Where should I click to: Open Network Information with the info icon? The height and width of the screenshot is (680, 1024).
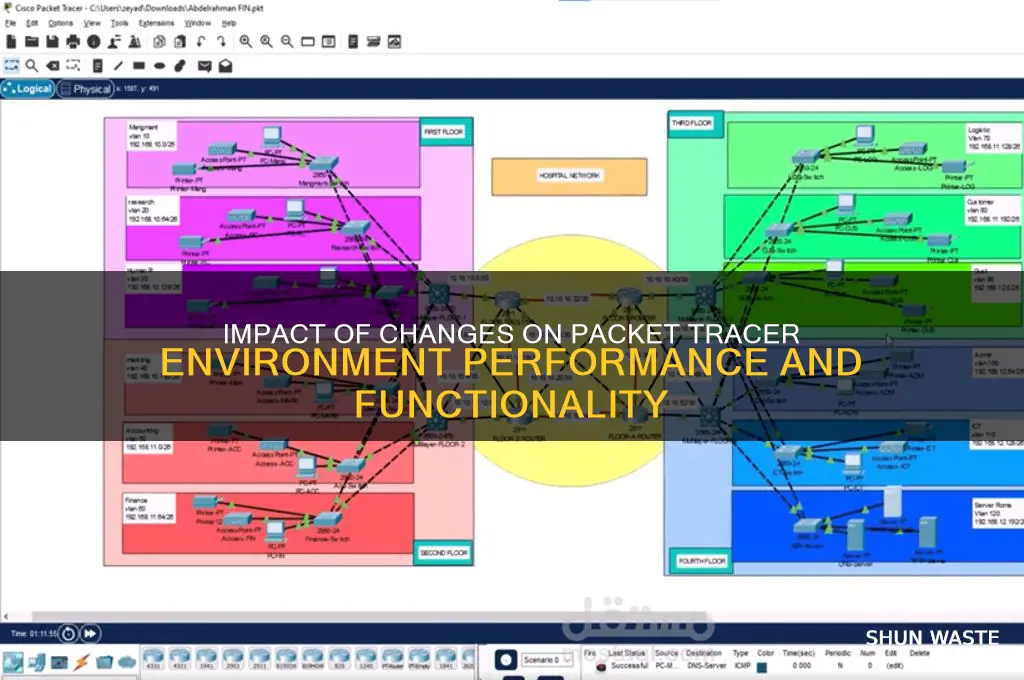93,42
